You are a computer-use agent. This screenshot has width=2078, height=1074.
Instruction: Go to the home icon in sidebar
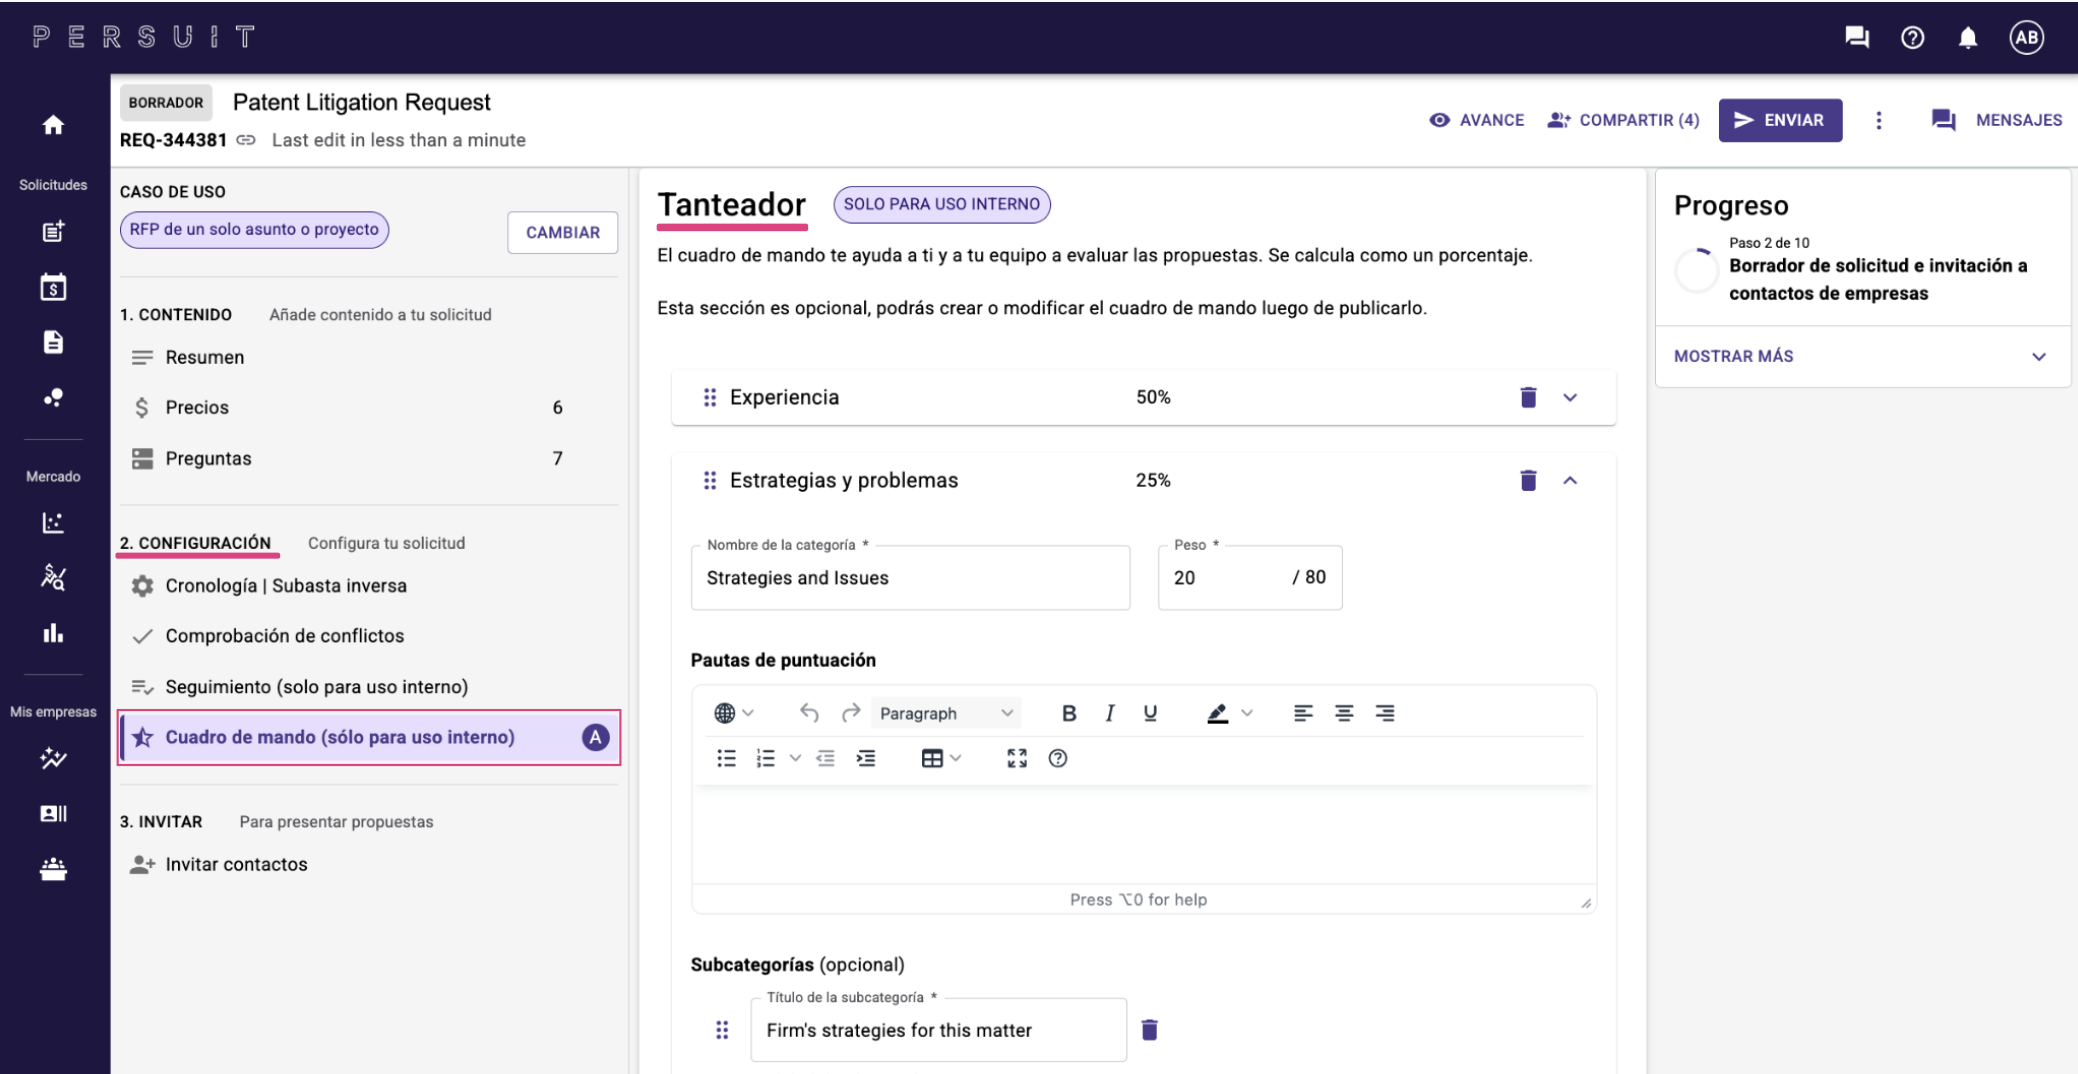(53, 125)
